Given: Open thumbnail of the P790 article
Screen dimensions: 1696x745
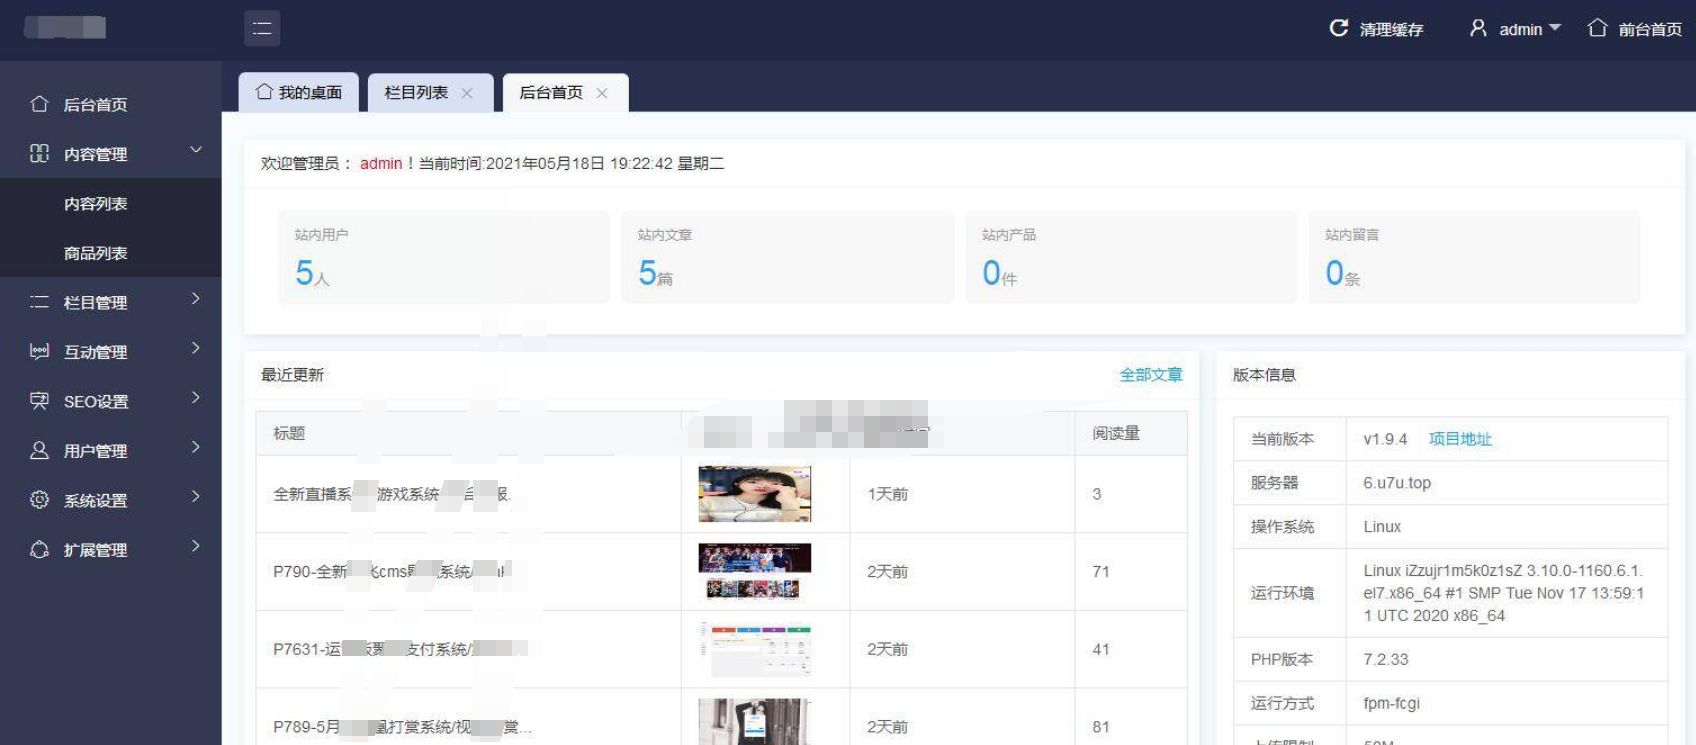Looking at the screenshot, I should coord(755,571).
